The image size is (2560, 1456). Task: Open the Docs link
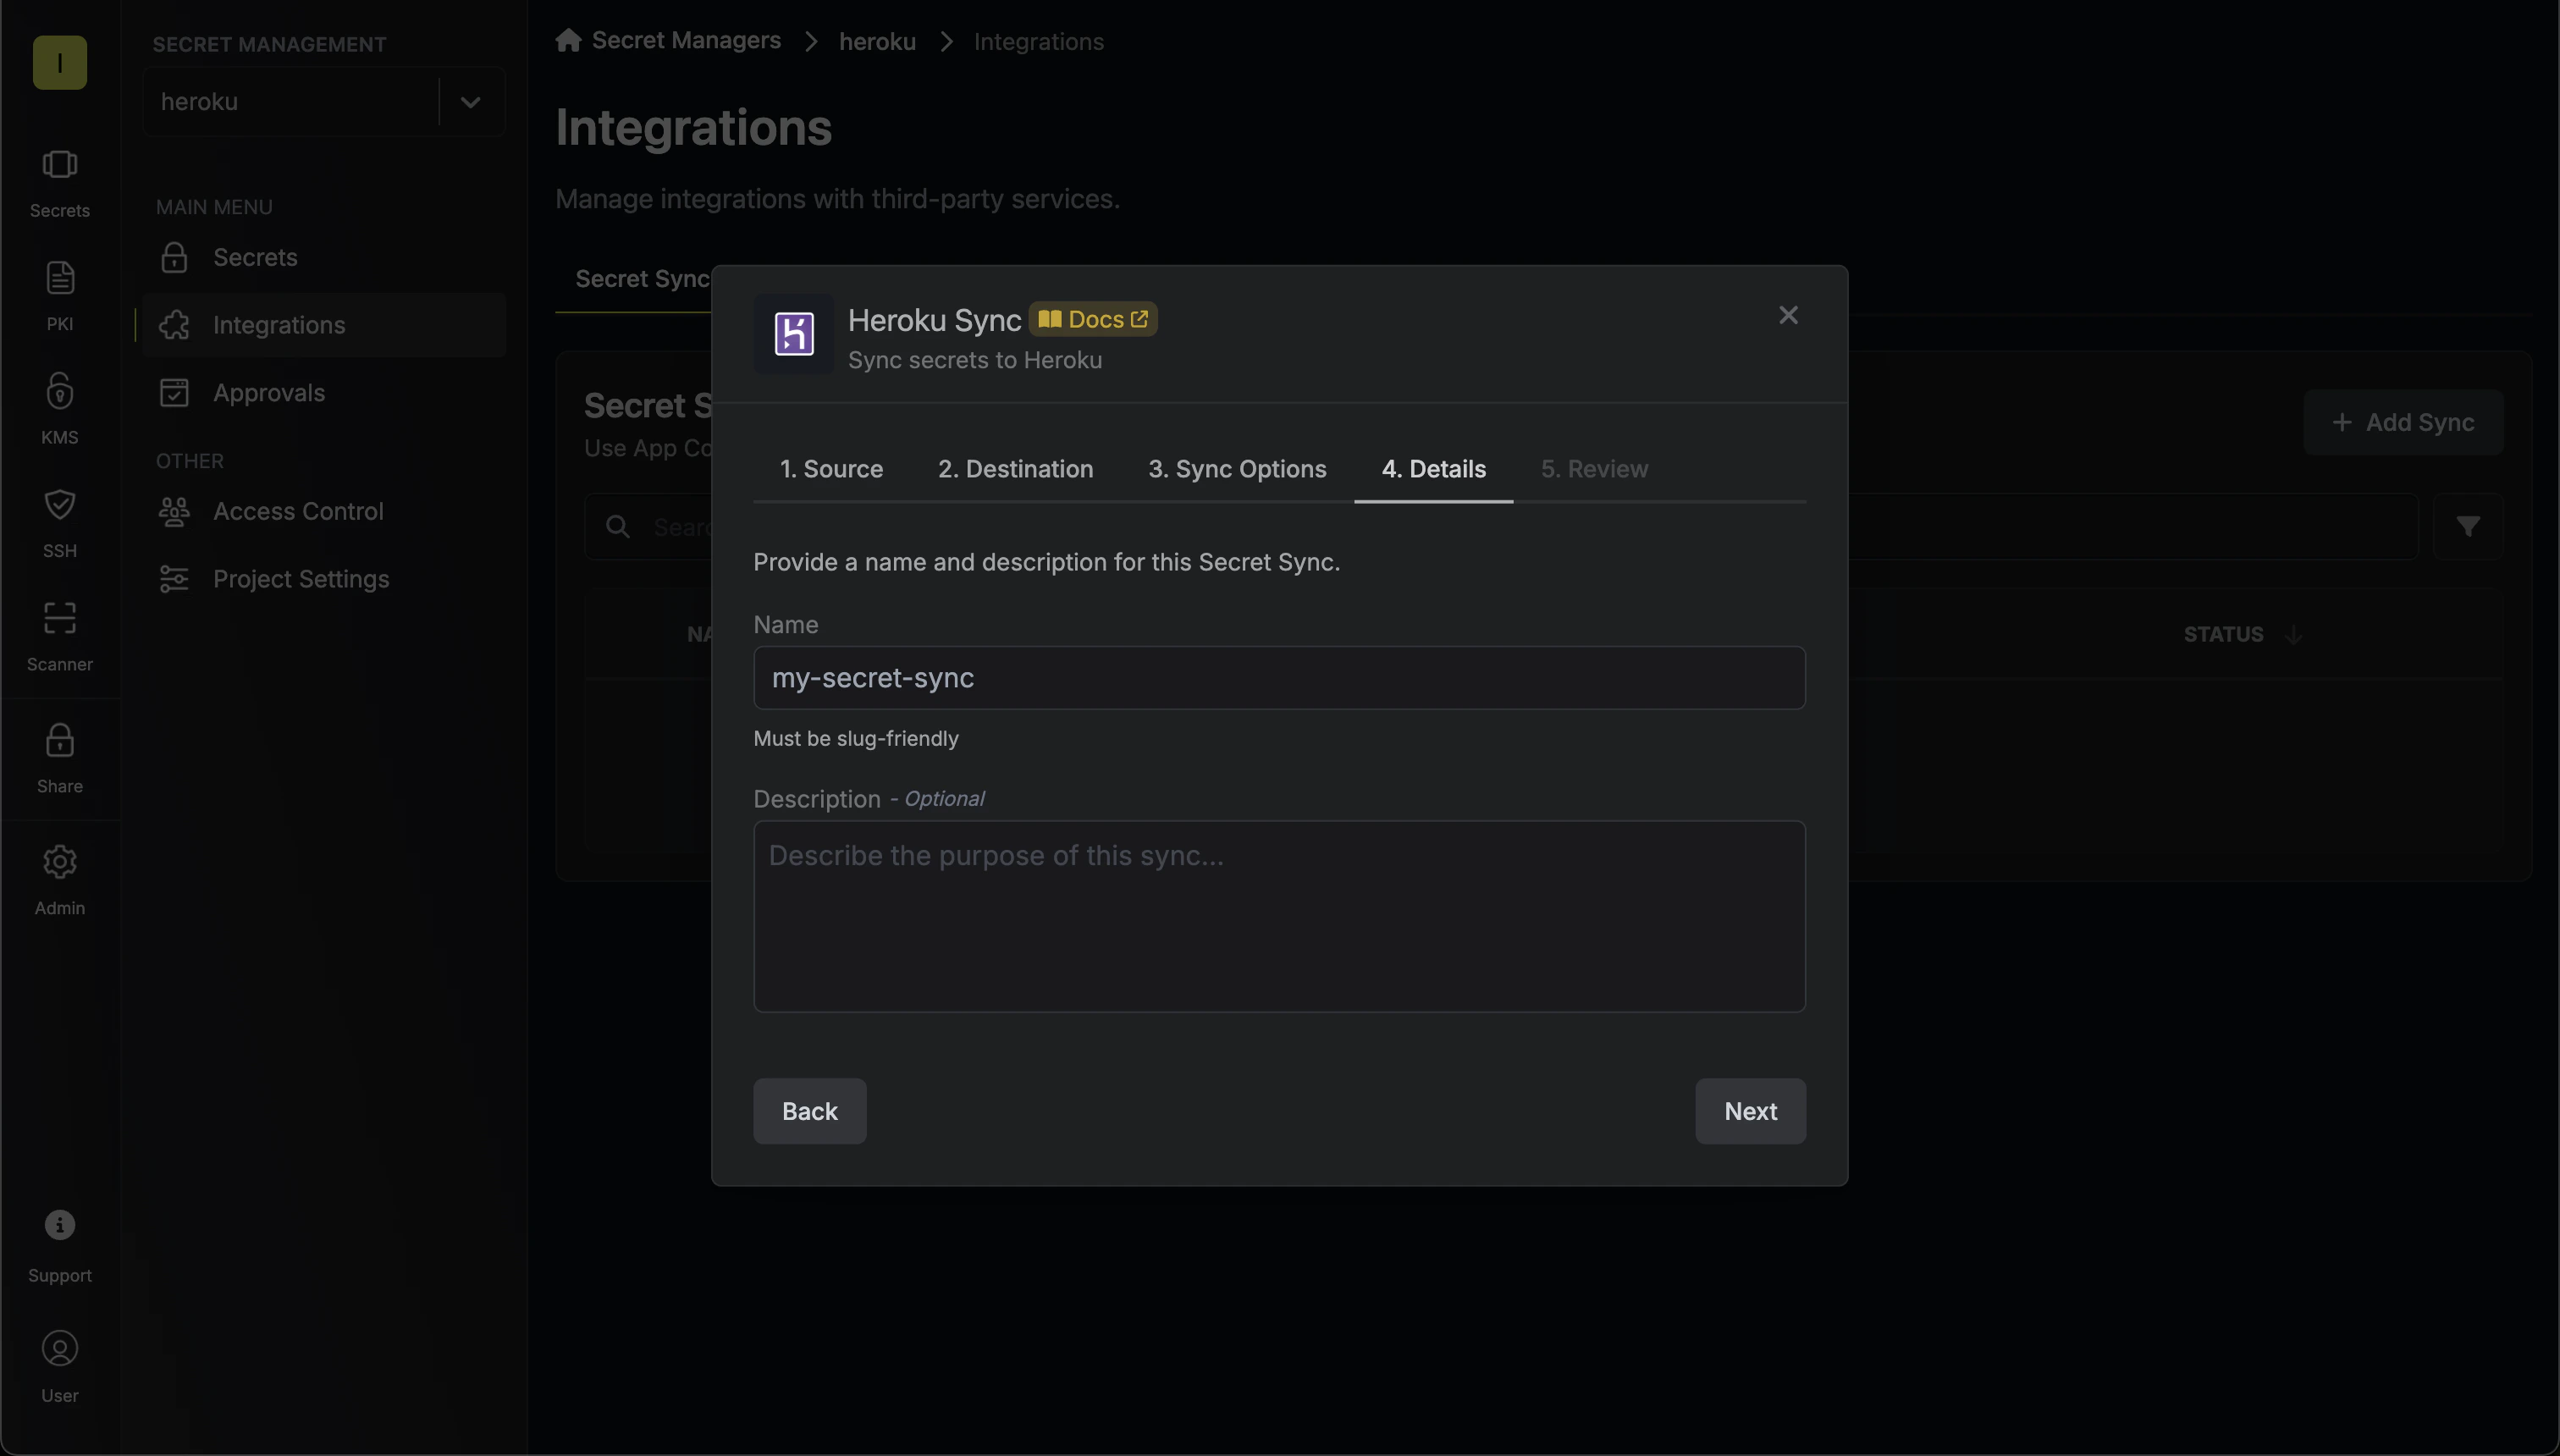click(1093, 319)
